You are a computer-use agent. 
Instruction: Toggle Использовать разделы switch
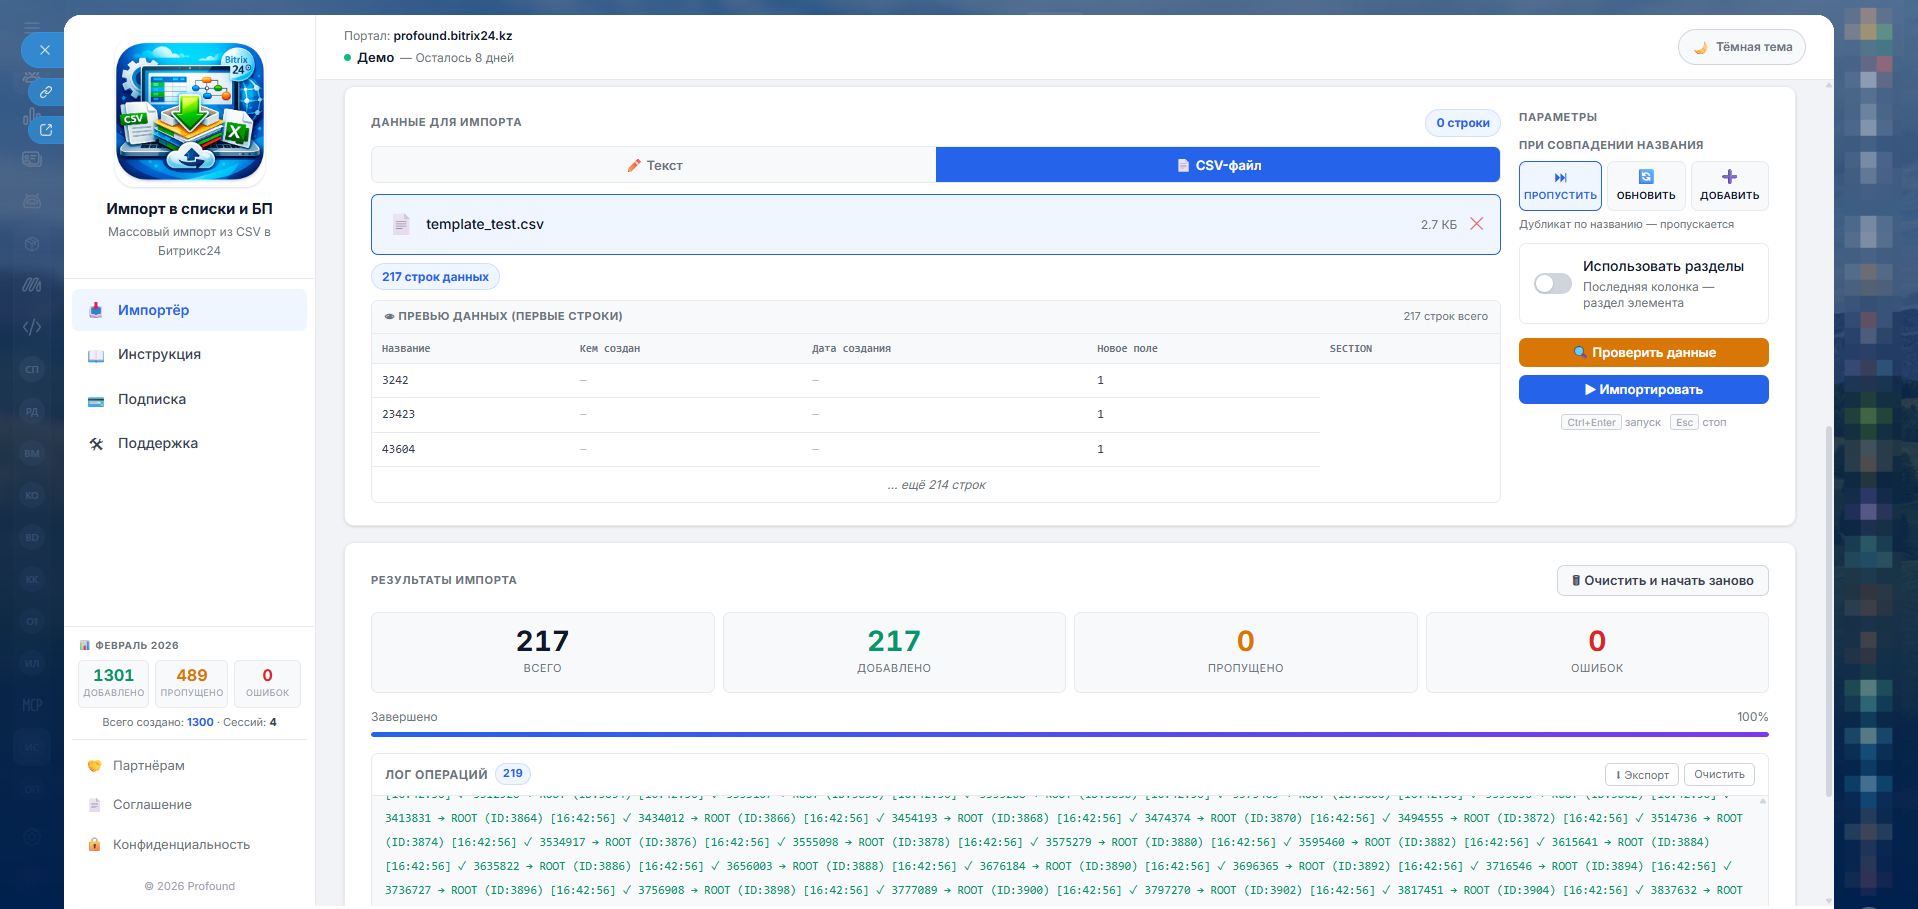pos(1552,284)
